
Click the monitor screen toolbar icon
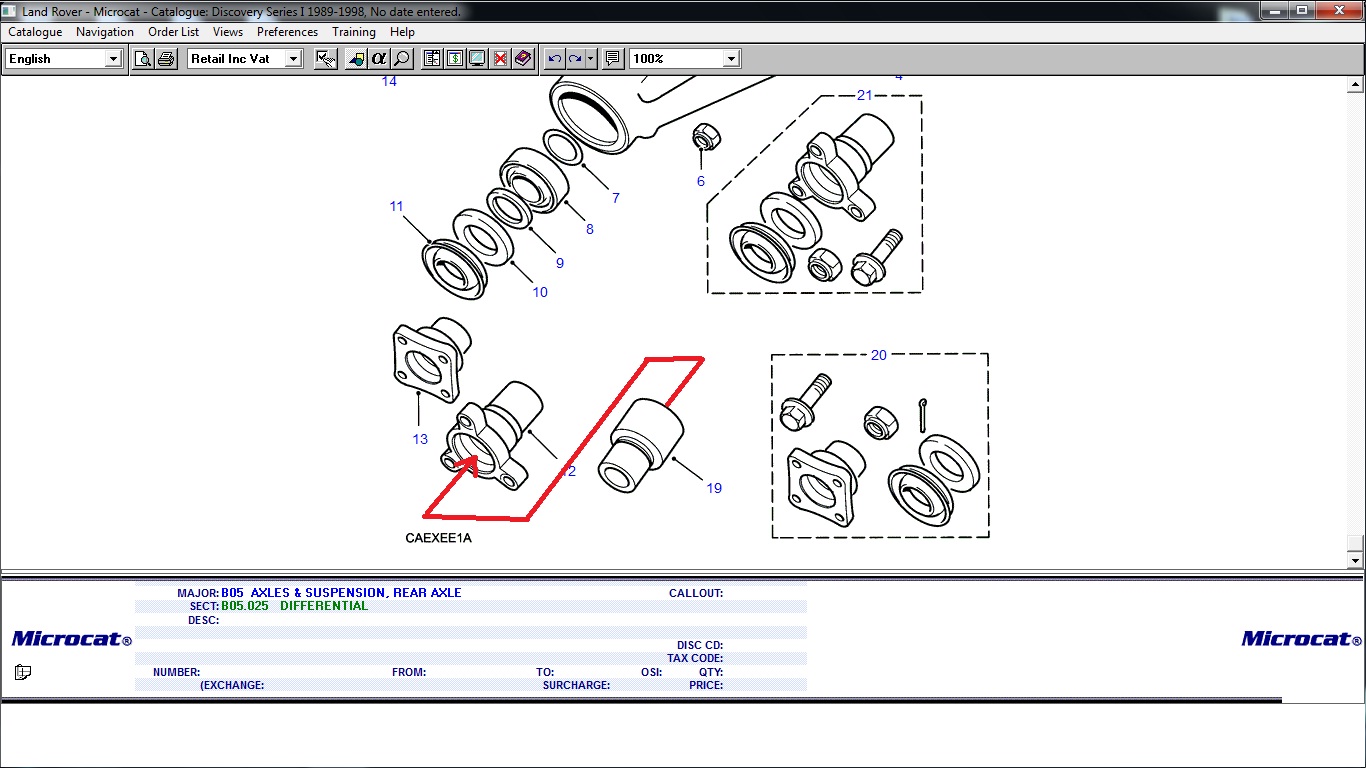point(477,59)
